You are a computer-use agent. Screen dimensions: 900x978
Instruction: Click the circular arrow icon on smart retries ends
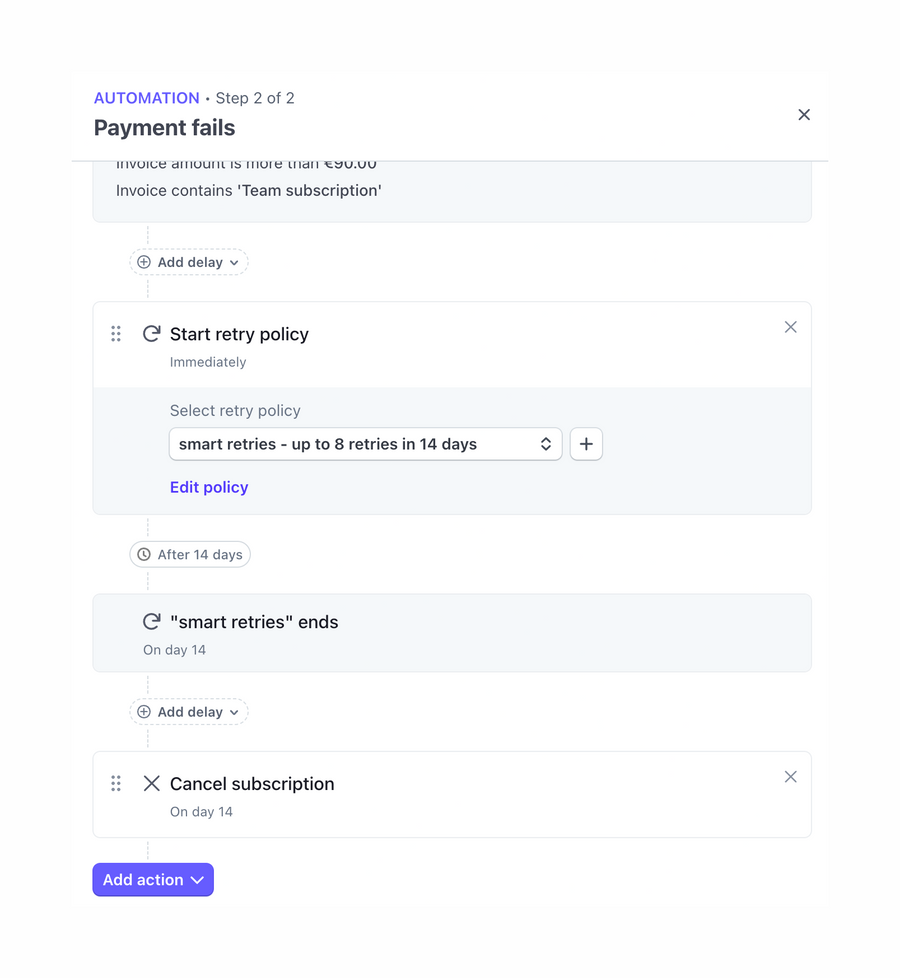[x=151, y=620]
